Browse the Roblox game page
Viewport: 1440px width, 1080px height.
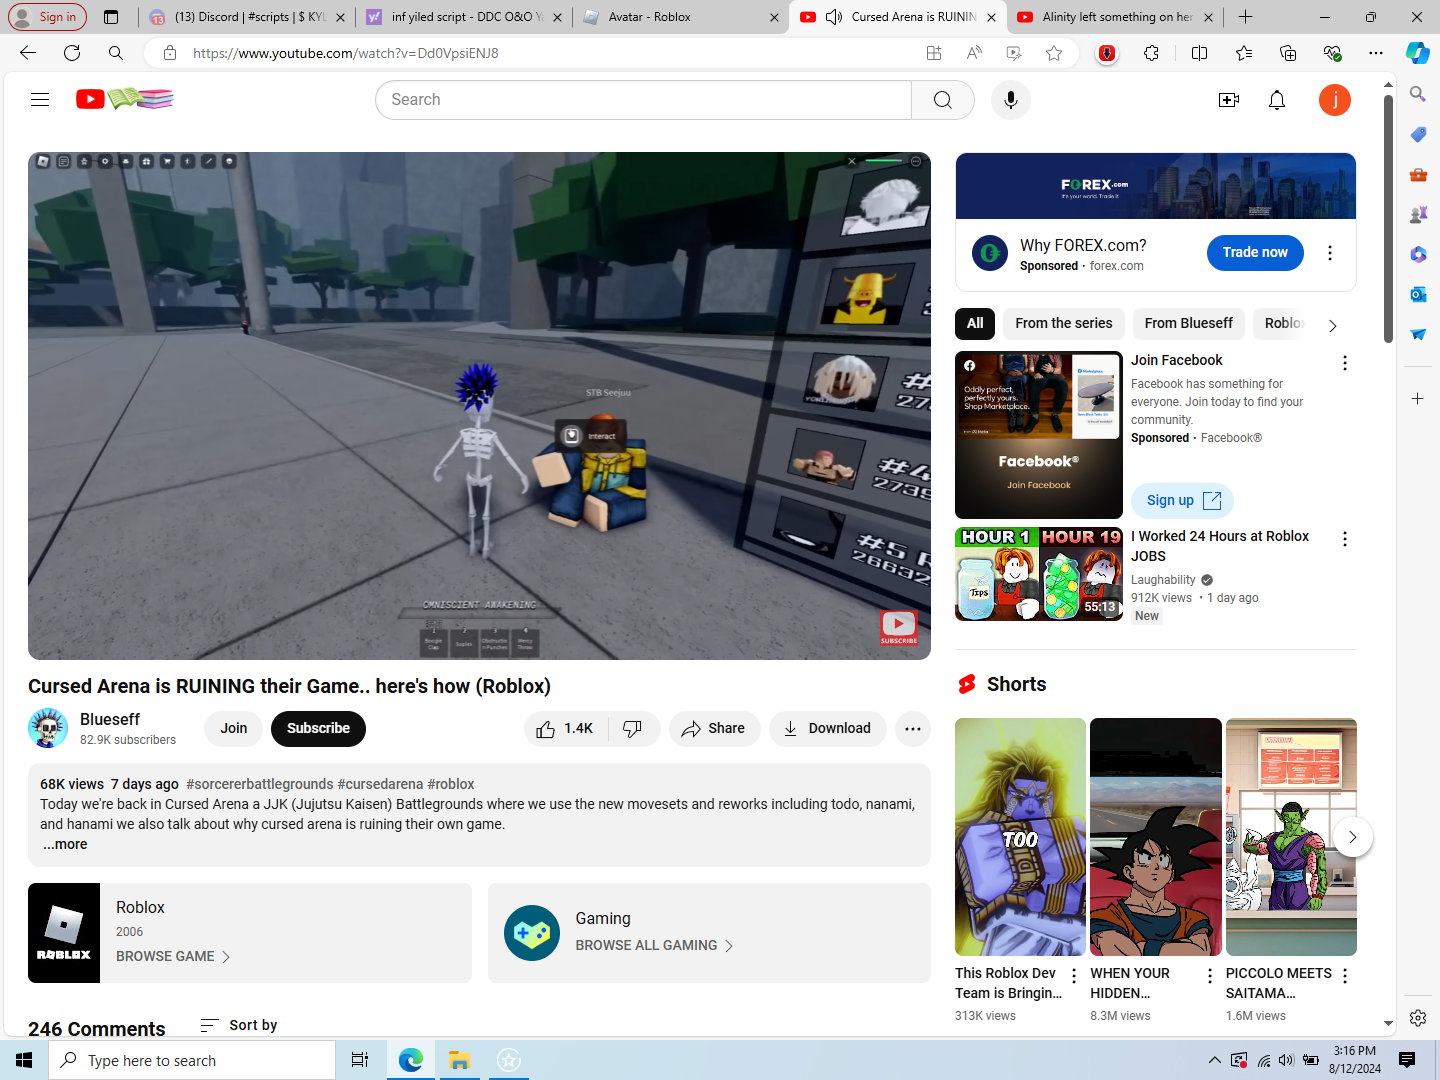173,957
